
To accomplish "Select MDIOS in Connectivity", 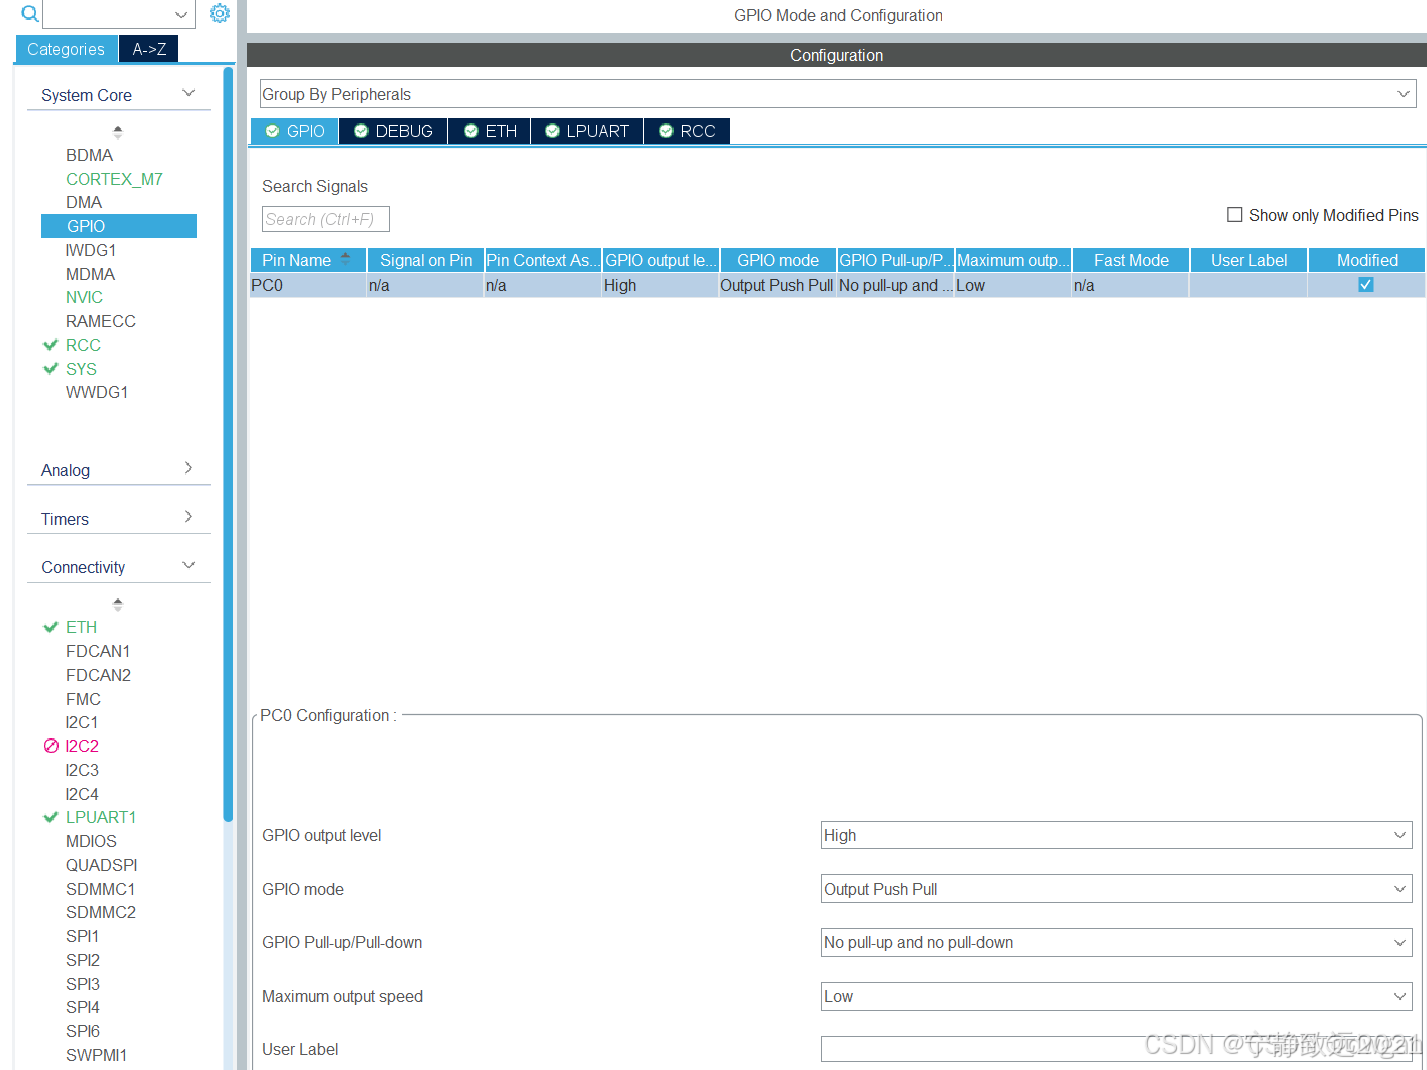I will pyautogui.click(x=91, y=841).
